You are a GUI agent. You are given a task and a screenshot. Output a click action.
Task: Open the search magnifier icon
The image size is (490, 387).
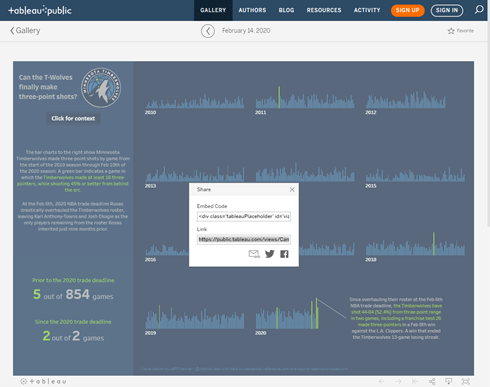coord(479,10)
